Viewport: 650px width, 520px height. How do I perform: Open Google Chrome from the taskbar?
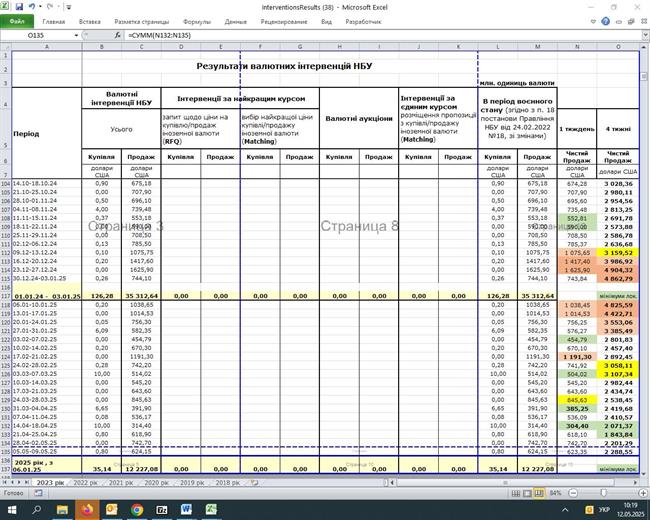coord(137,510)
